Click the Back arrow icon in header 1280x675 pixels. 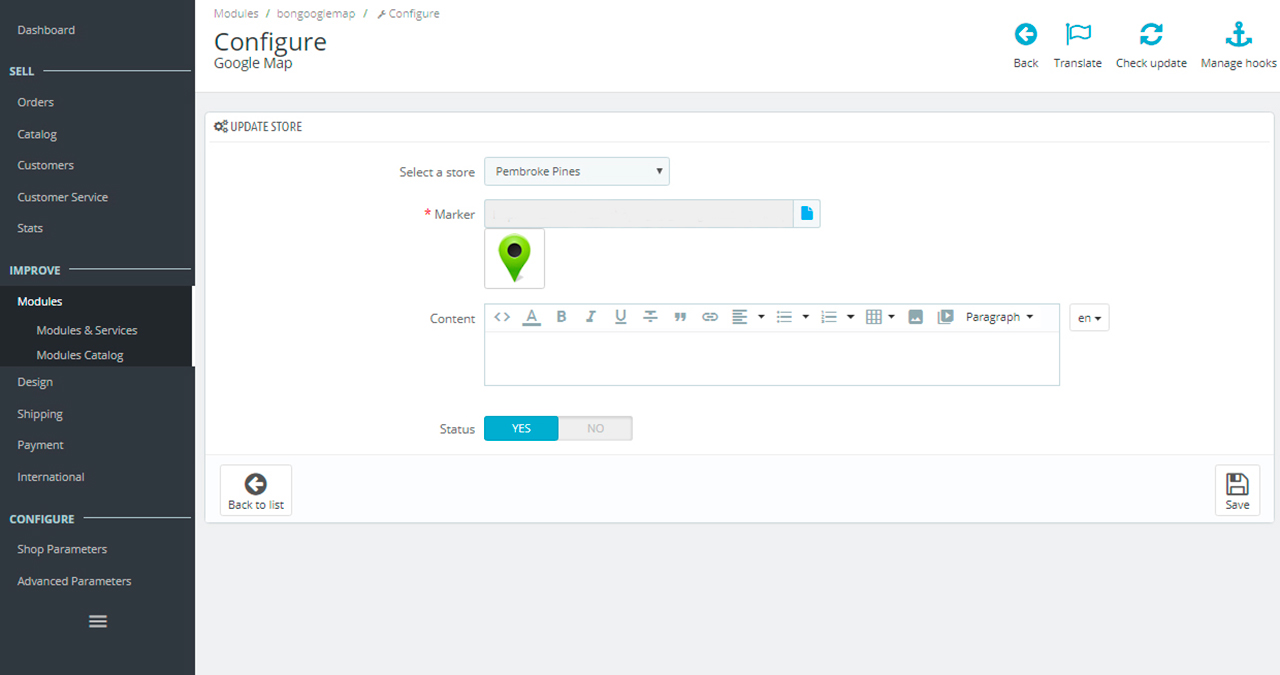[x=1026, y=35]
